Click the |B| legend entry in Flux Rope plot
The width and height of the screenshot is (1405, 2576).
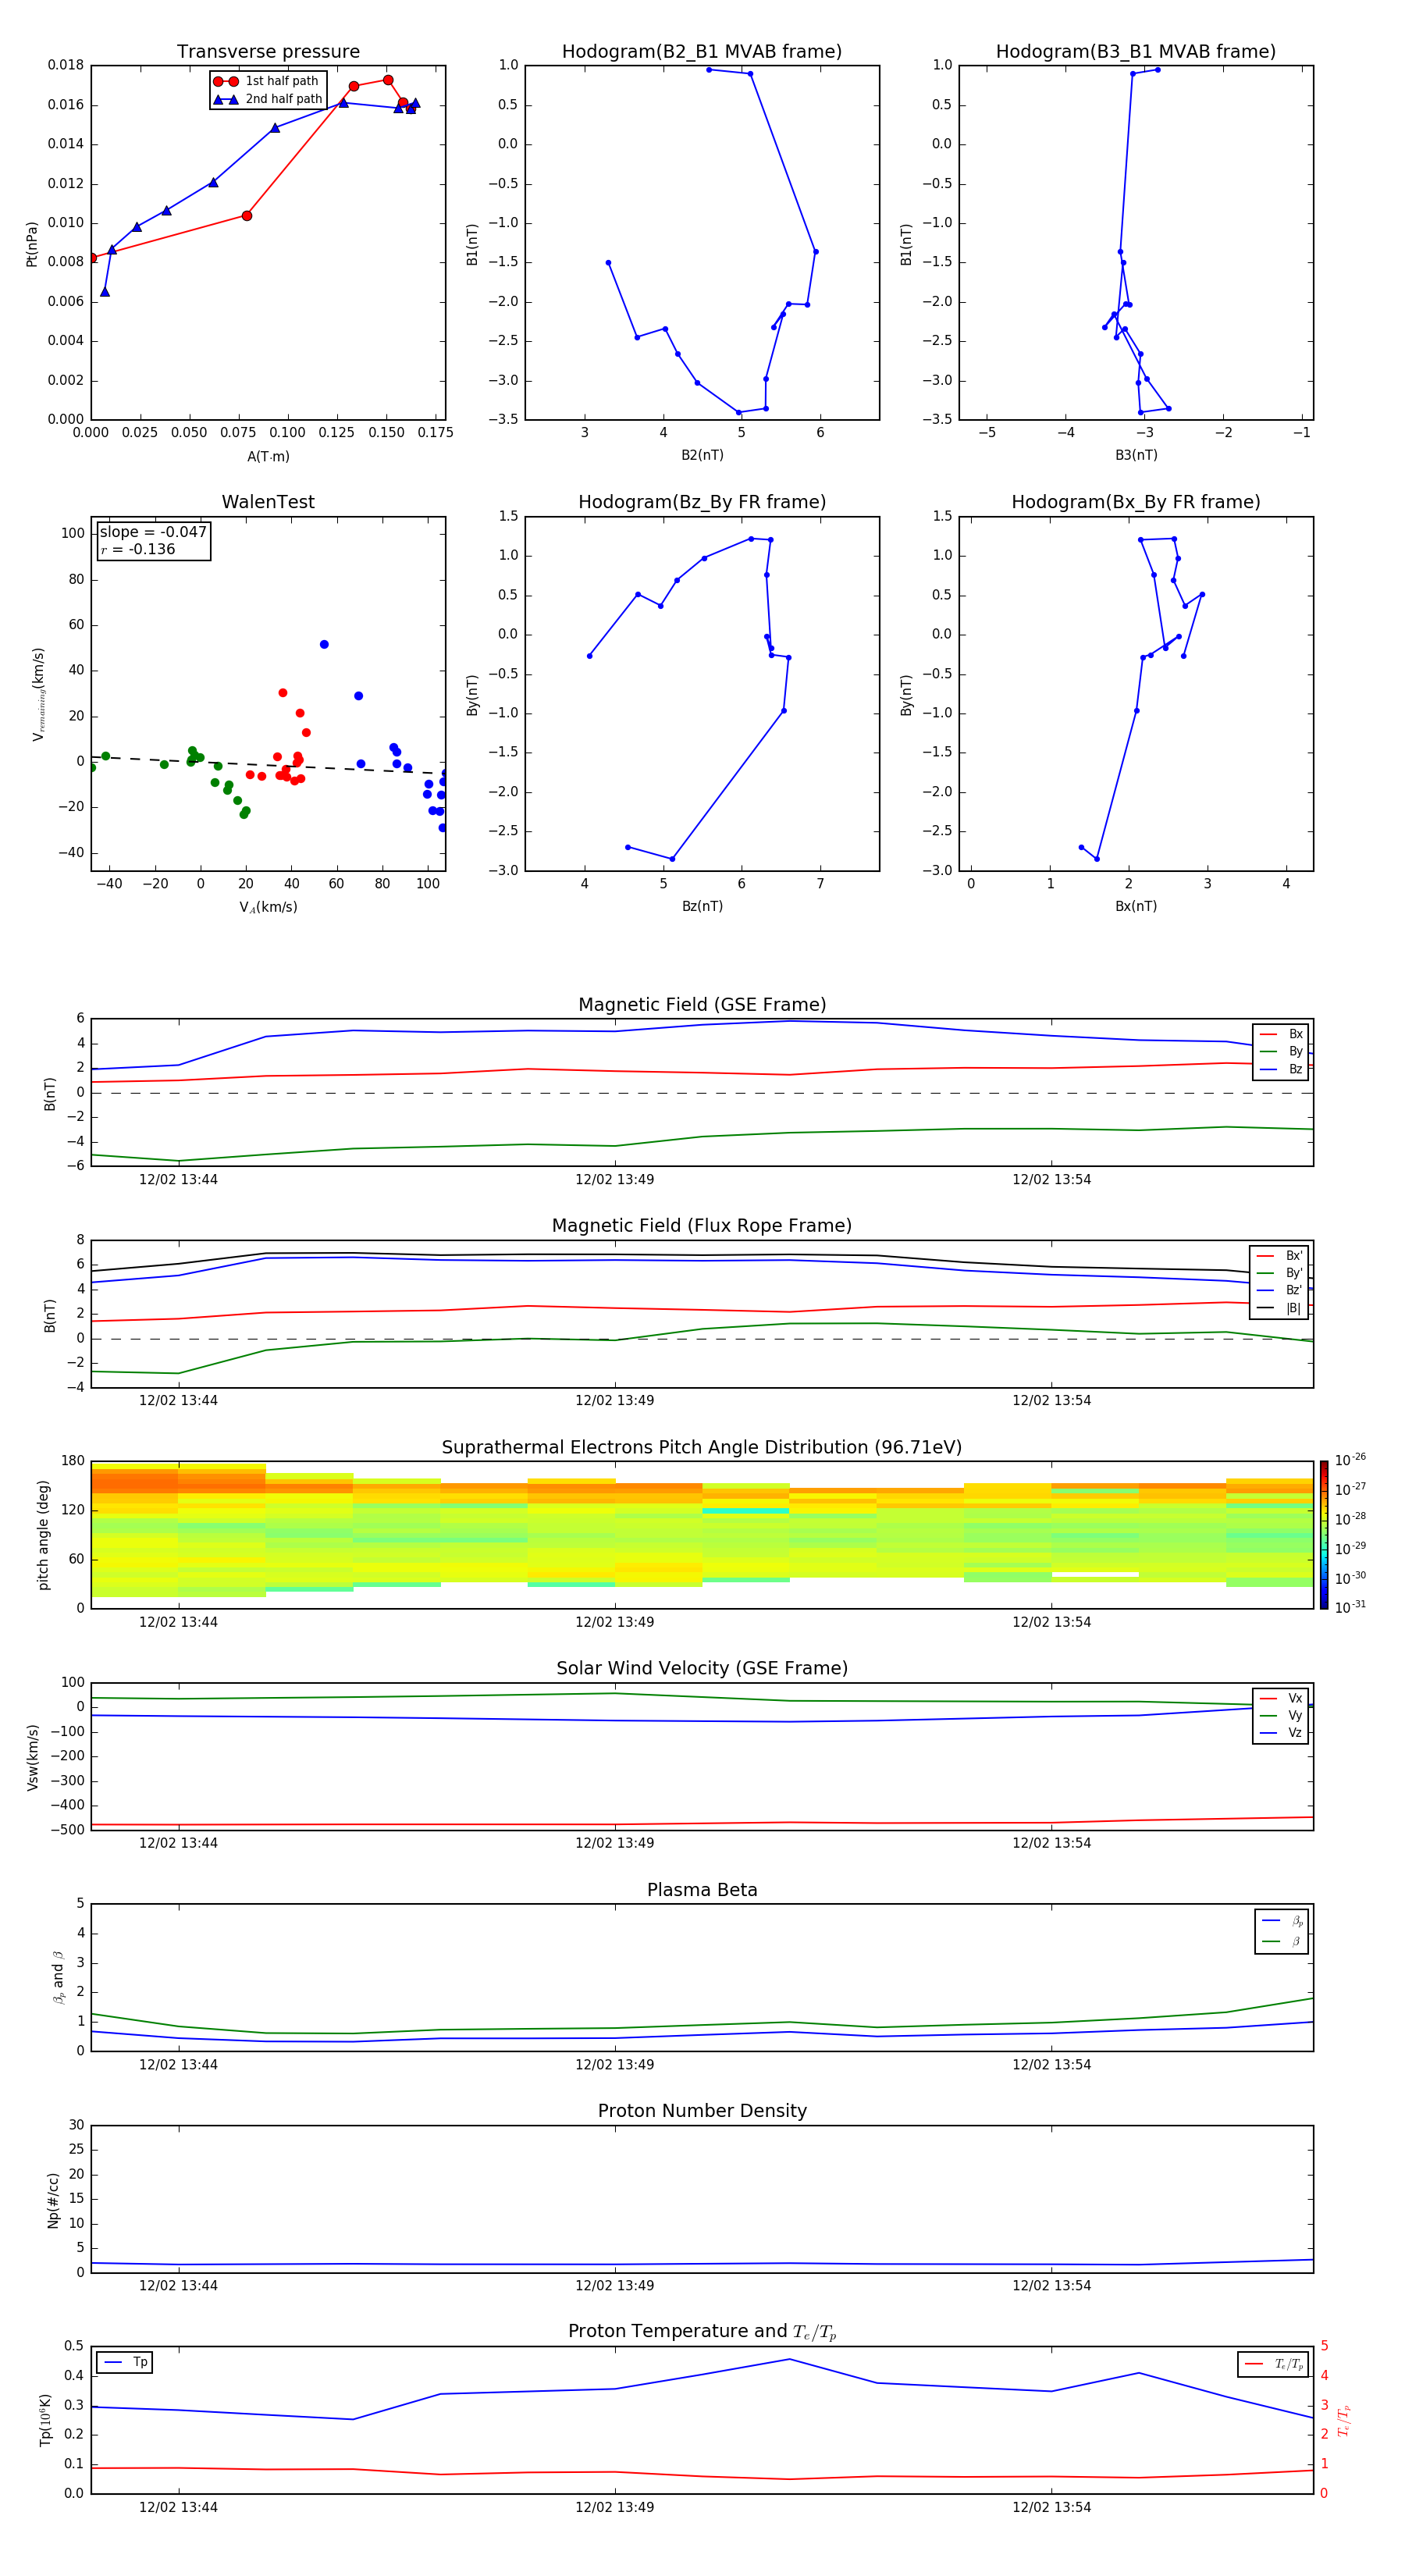click(1279, 1308)
